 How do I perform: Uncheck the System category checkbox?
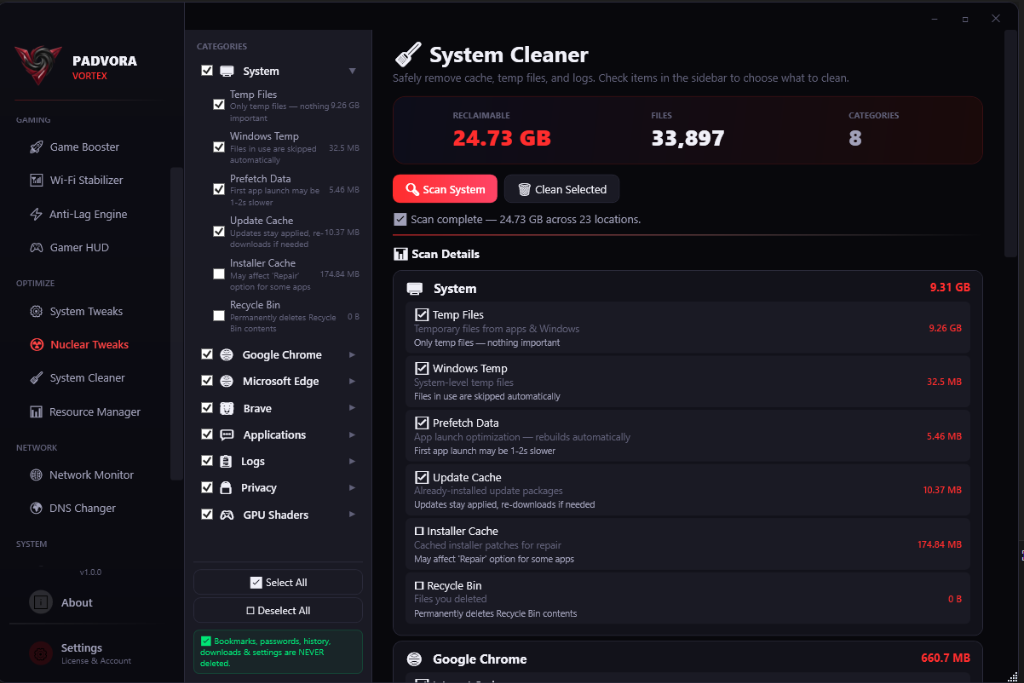(207, 71)
